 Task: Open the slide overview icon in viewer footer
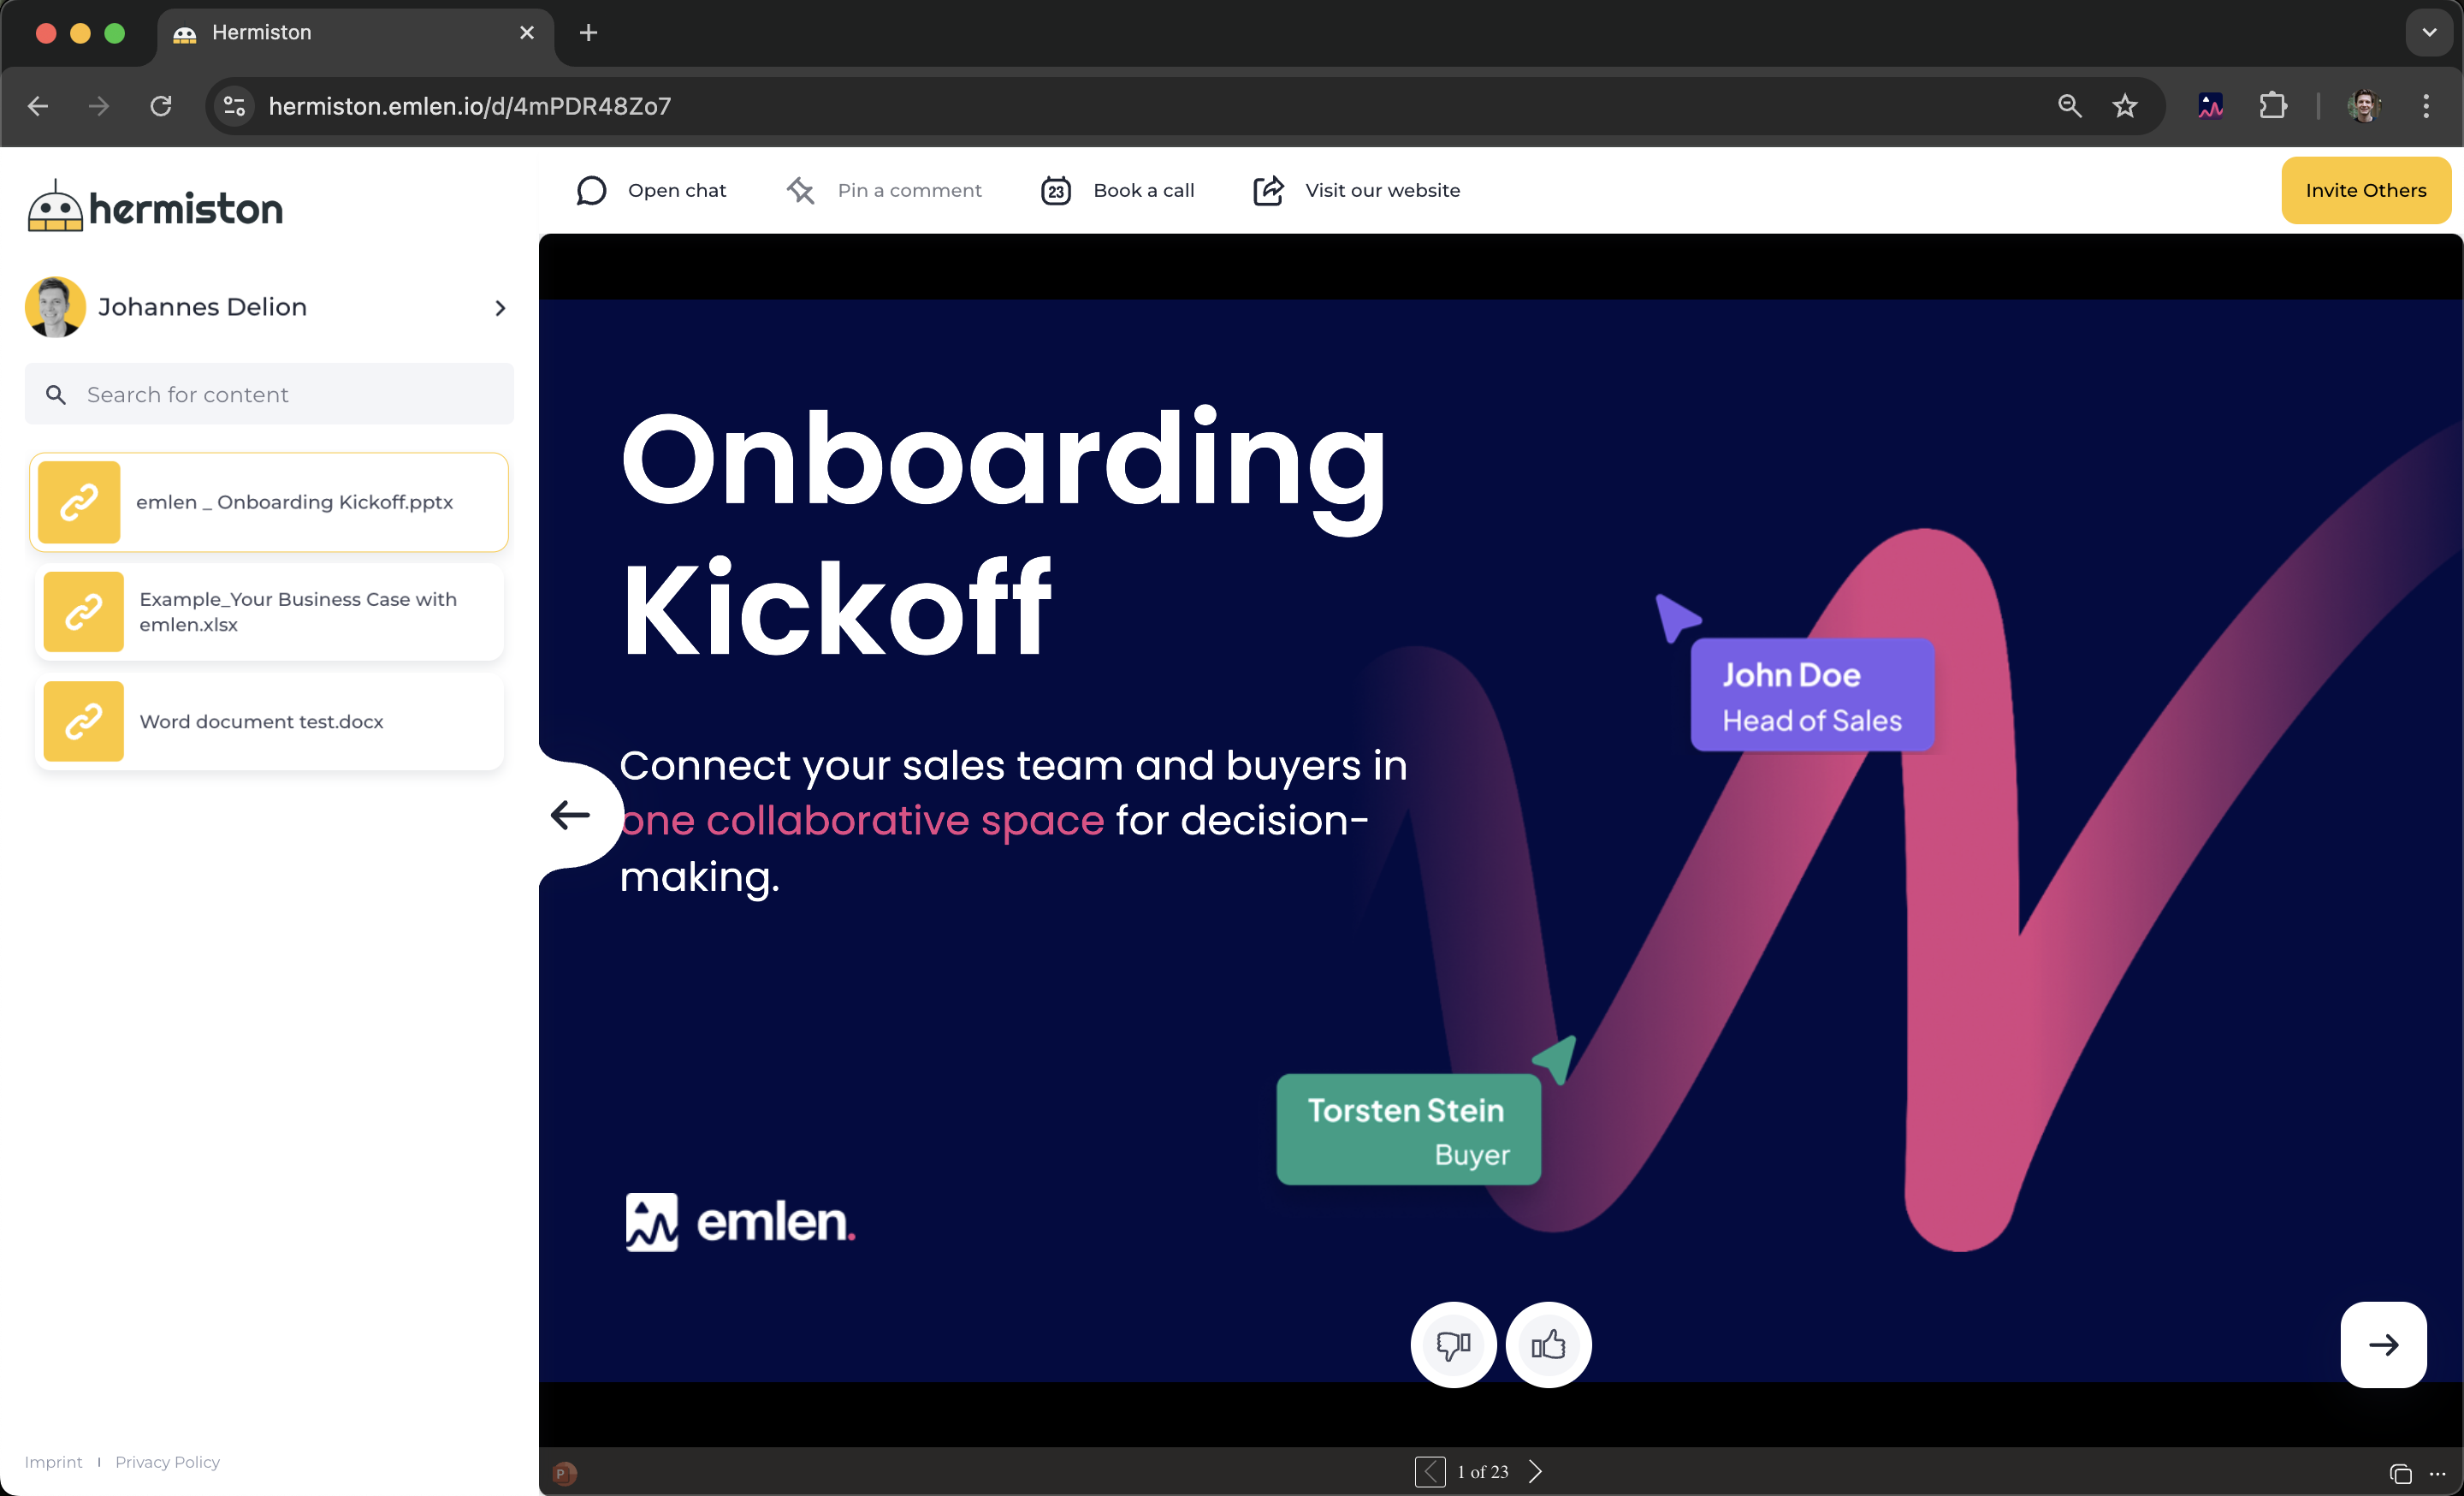(2400, 1473)
